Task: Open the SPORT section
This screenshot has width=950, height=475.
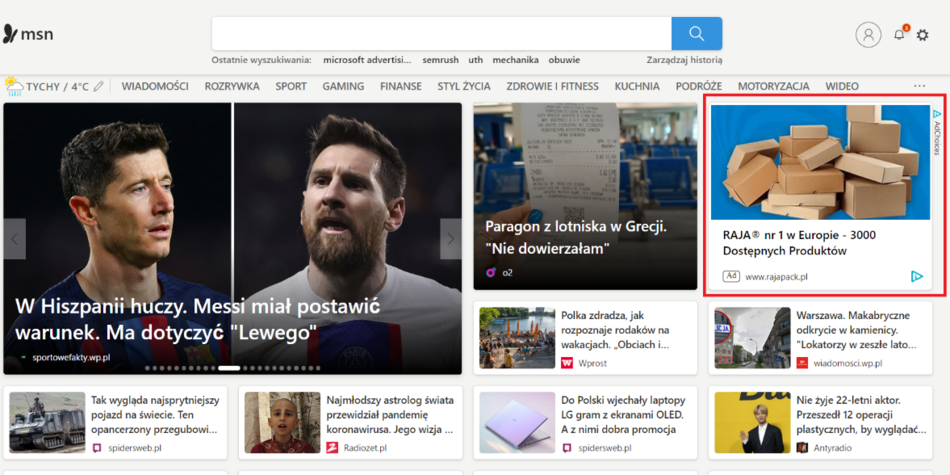Action: pos(291,86)
